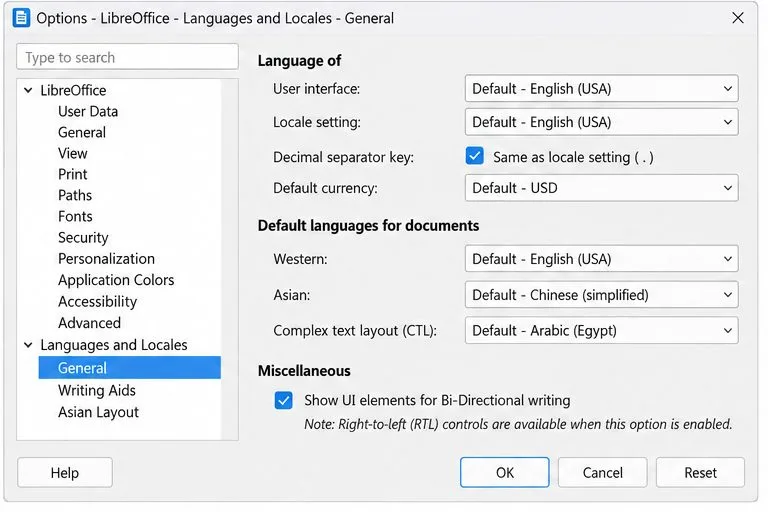The height and width of the screenshot is (512, 768).
Task: Select Personalization in the tree
Action: pyautogui.click(x=106, y=259)
